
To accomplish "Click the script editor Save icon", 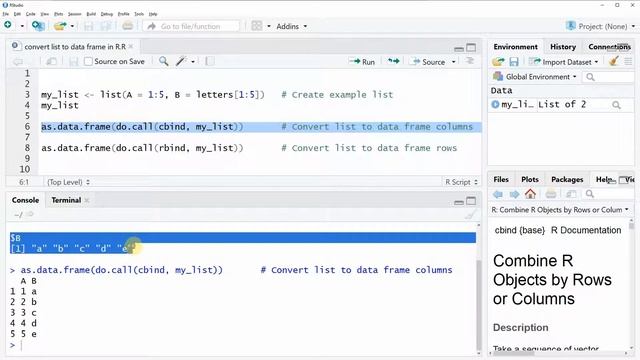I will coord(73,62).
